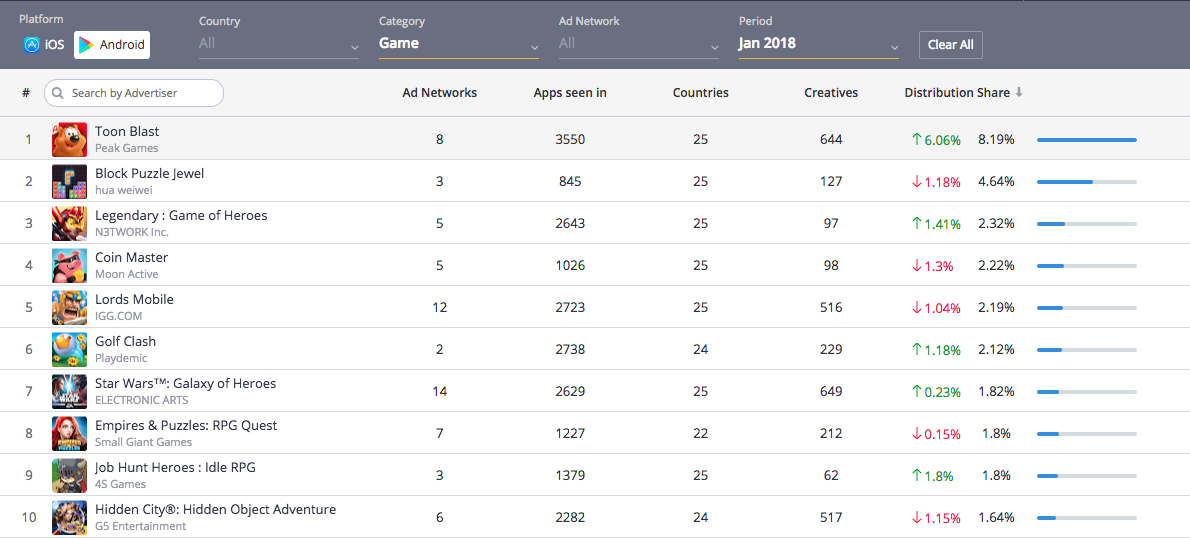Click publisher name Peak Games

127,148
